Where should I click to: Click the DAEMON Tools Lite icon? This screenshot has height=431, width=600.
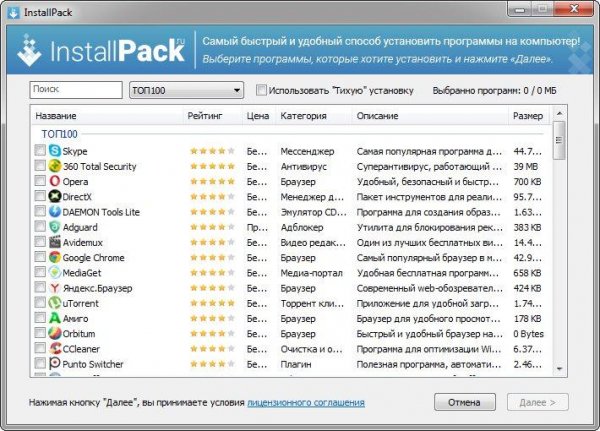pyautogui.click(x=55, y=212)
